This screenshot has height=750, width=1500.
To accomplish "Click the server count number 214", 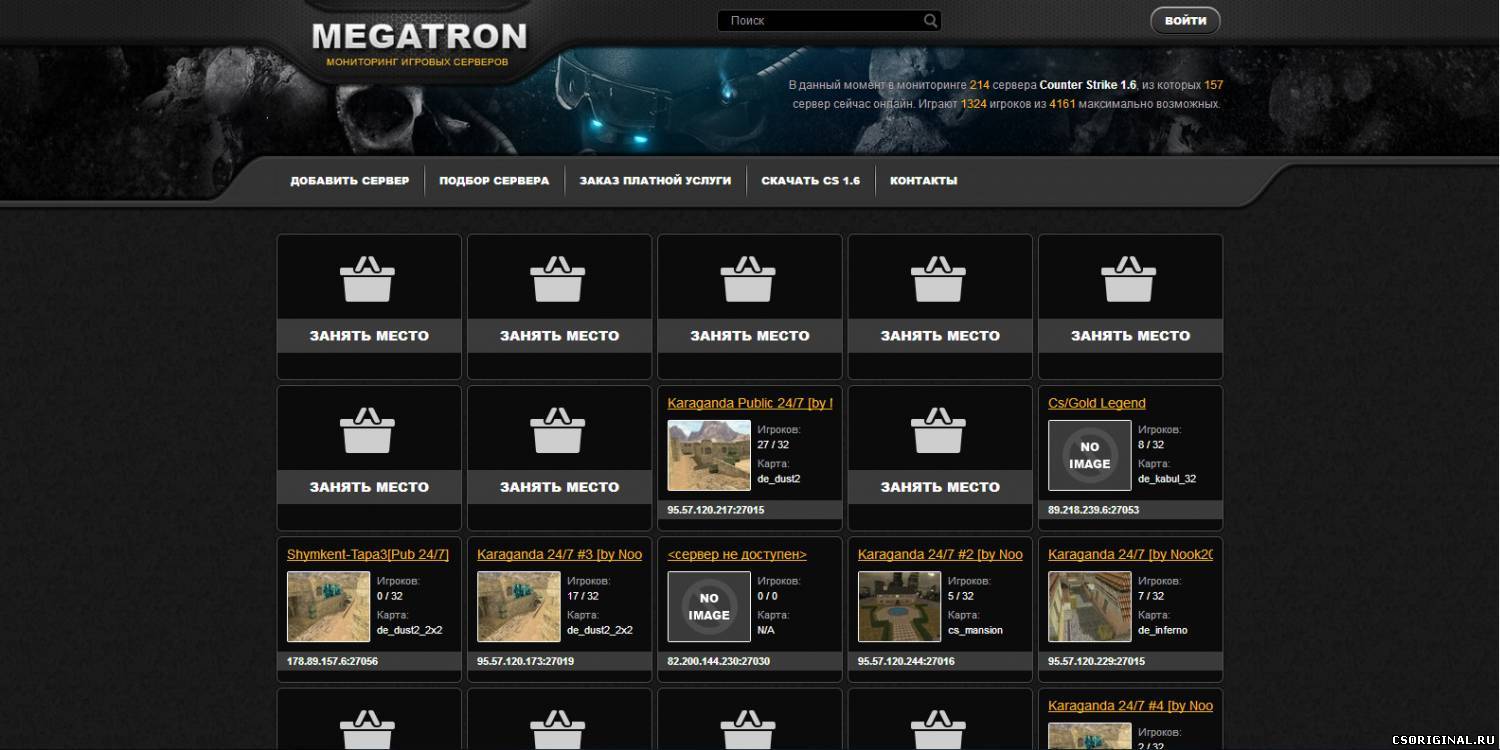I will pos(979,85).
